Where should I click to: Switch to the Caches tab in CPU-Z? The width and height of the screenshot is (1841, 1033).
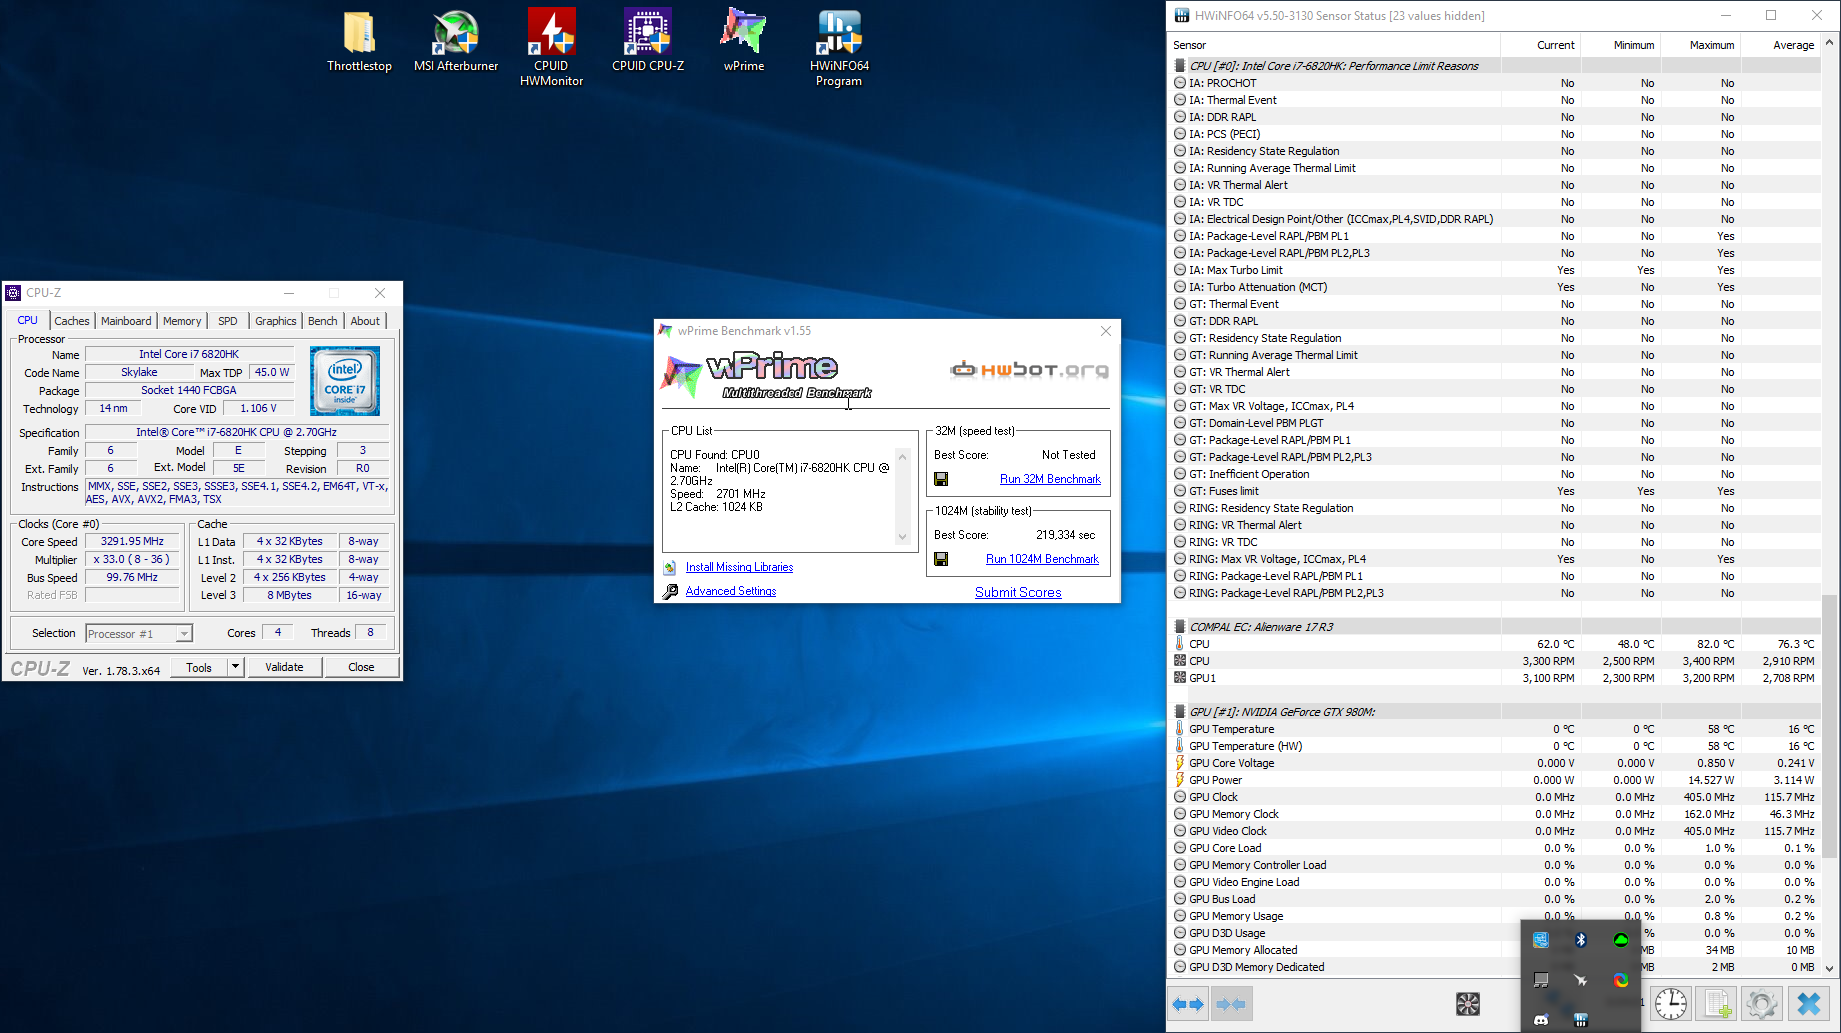(x=71, y=321)
